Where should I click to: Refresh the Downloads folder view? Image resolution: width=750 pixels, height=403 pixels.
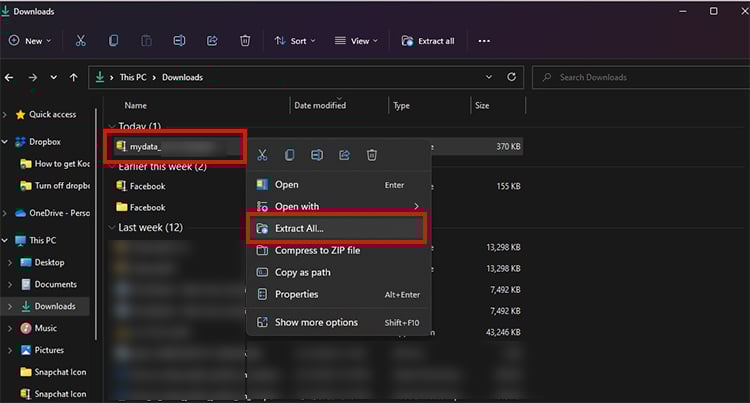pos(512,77)
